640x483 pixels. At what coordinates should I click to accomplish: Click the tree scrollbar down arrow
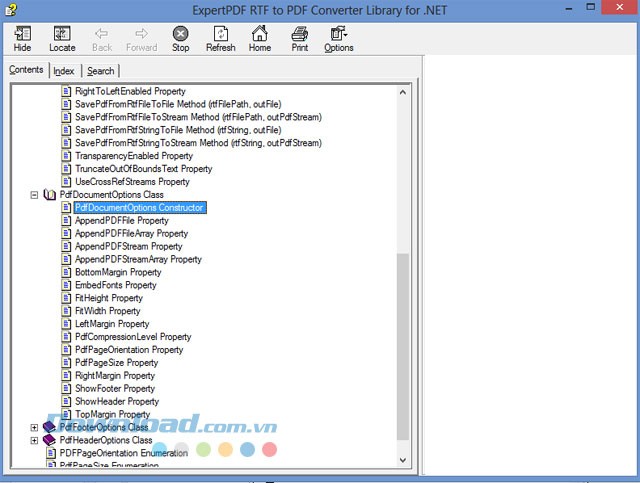(x=403, y=460)
